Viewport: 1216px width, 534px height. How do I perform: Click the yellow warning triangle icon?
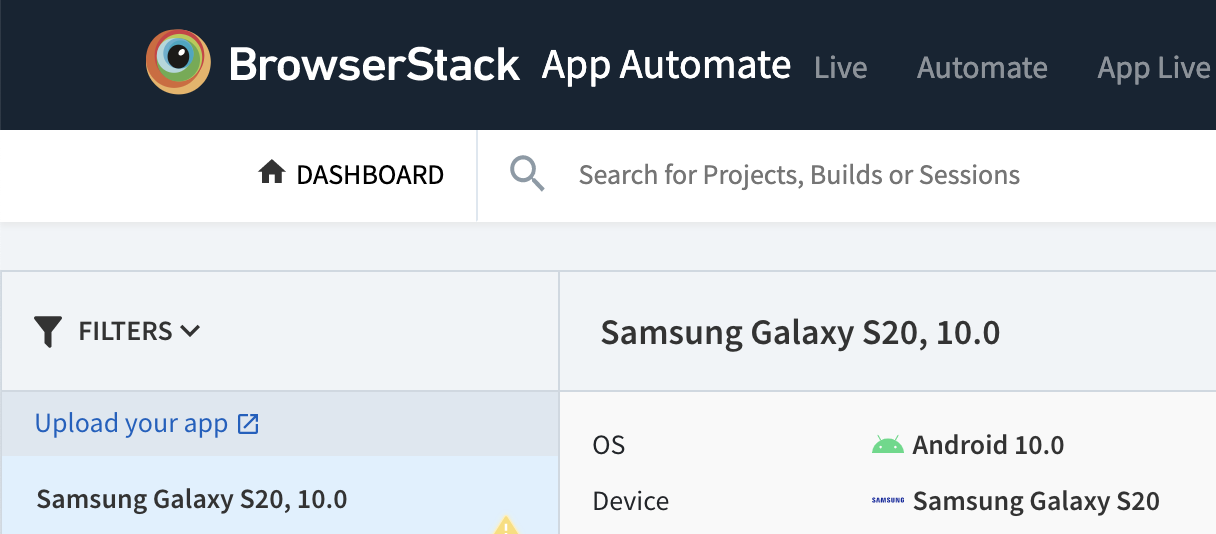click(x=506, y=525)
